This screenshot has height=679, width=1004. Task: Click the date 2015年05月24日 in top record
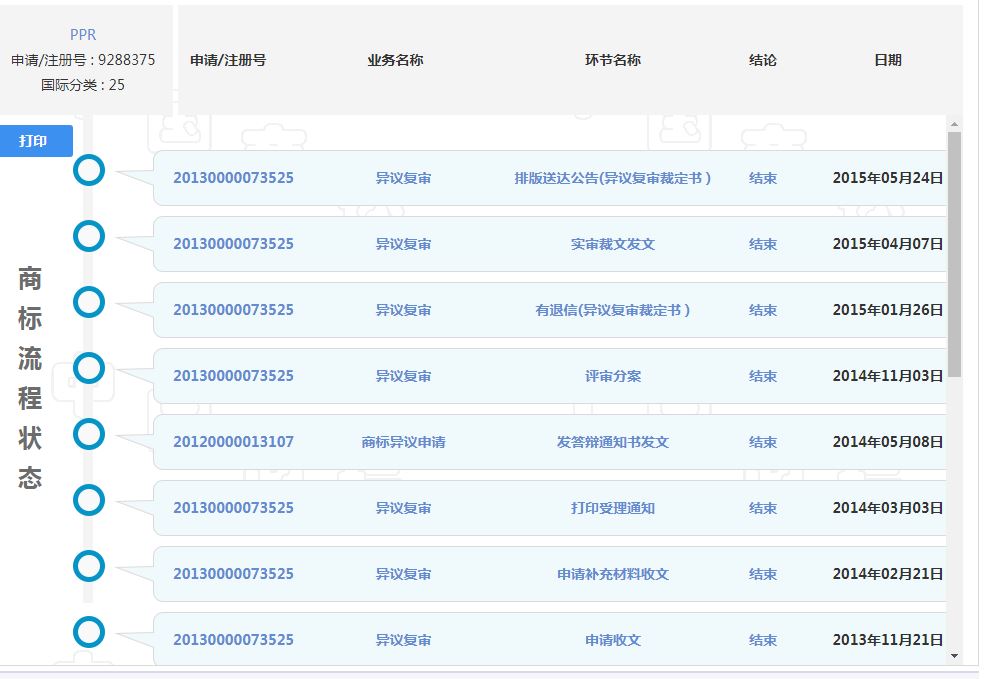tap(887, 178)
